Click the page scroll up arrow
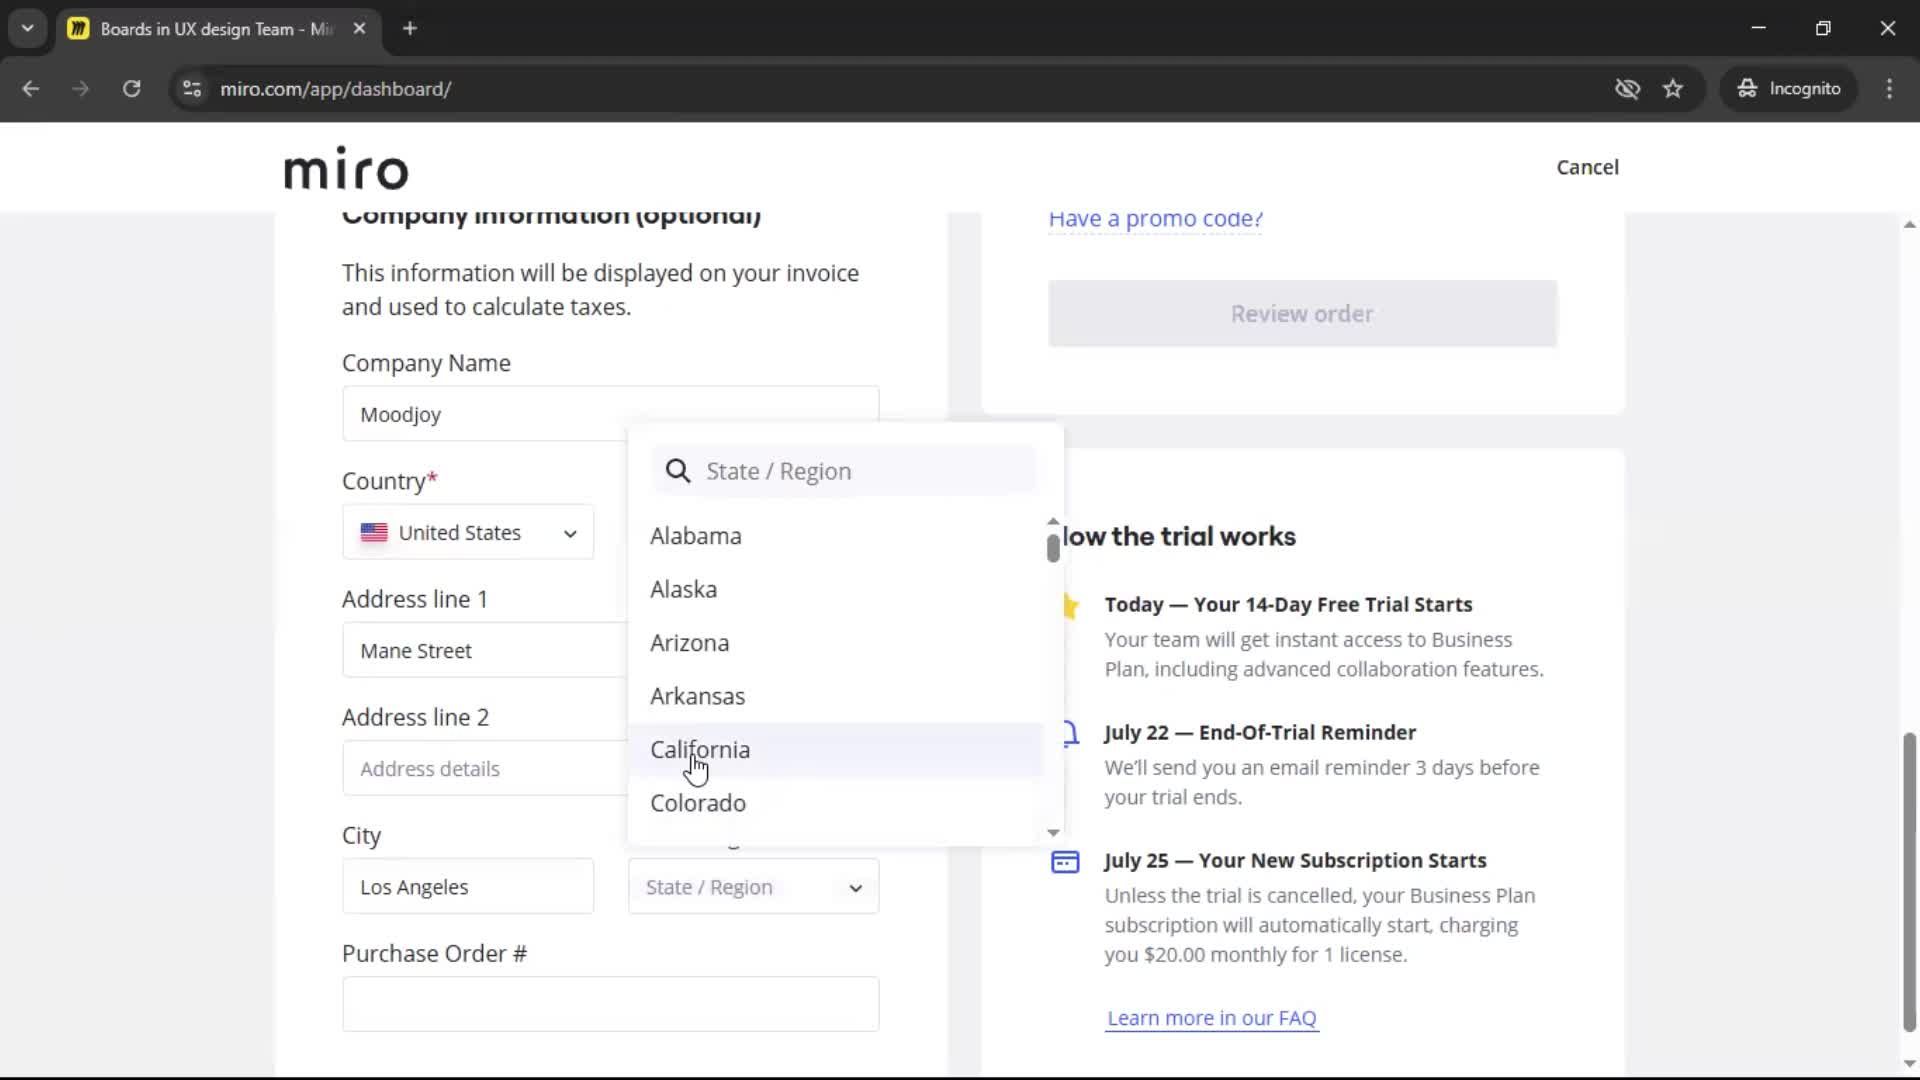1920x1080 pixels. coord(1909,224)
